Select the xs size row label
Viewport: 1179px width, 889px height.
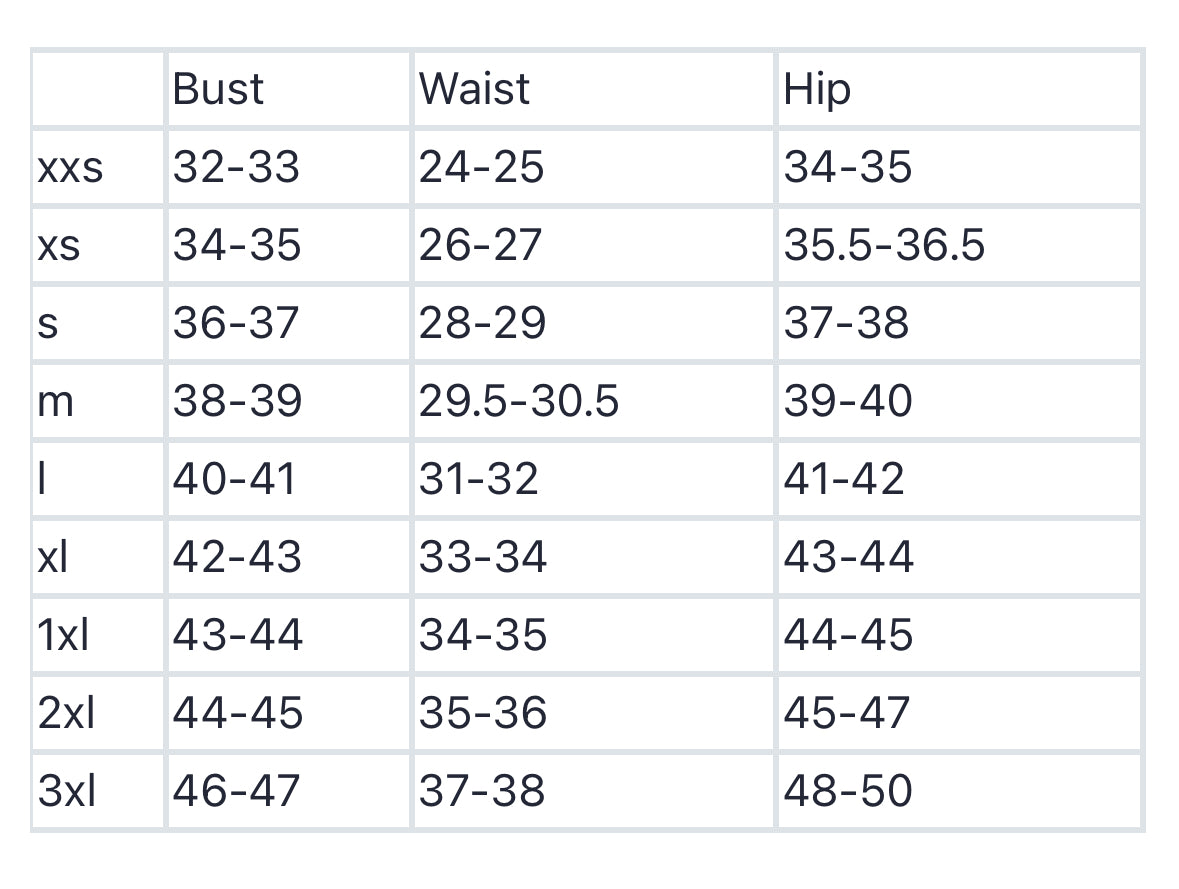(58, 245)
